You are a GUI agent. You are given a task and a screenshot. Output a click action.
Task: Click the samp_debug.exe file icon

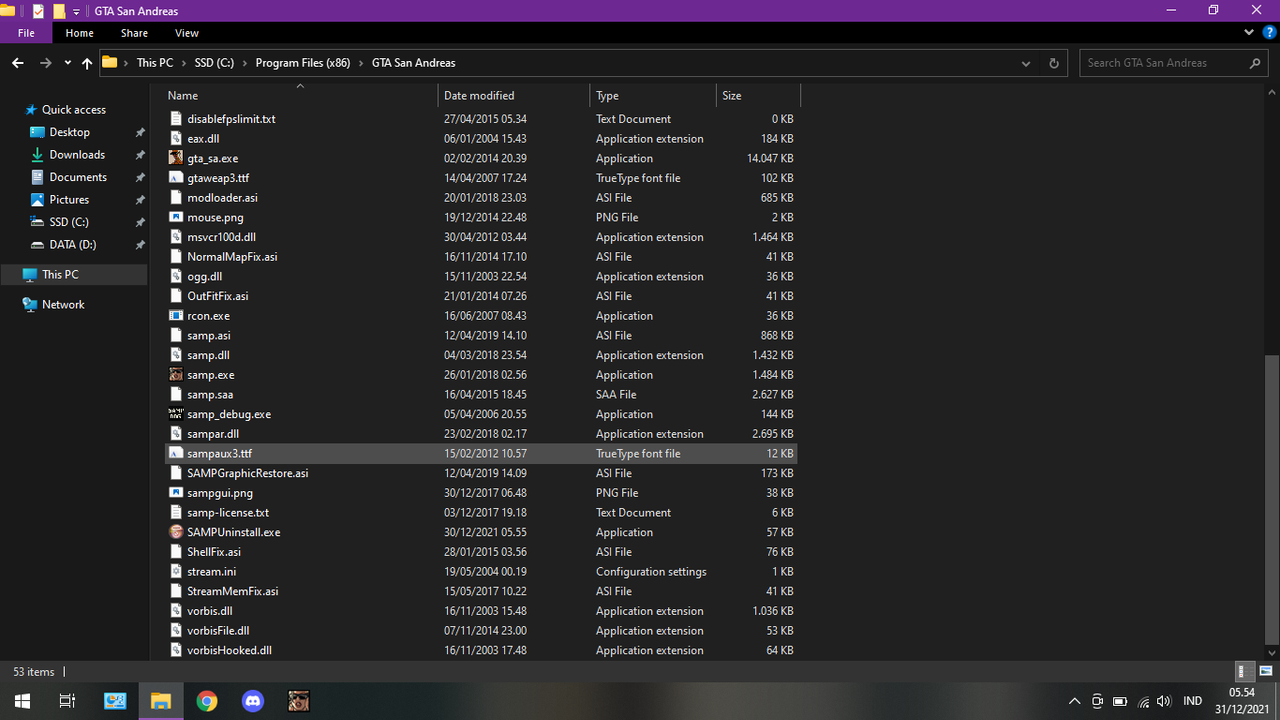point(176,414)
